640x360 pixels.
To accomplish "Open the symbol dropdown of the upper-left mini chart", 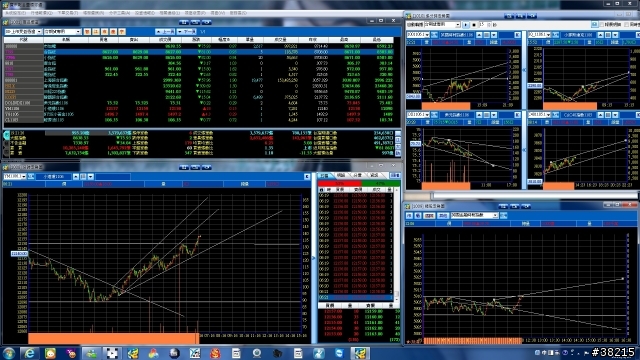I will coord(418,35).
